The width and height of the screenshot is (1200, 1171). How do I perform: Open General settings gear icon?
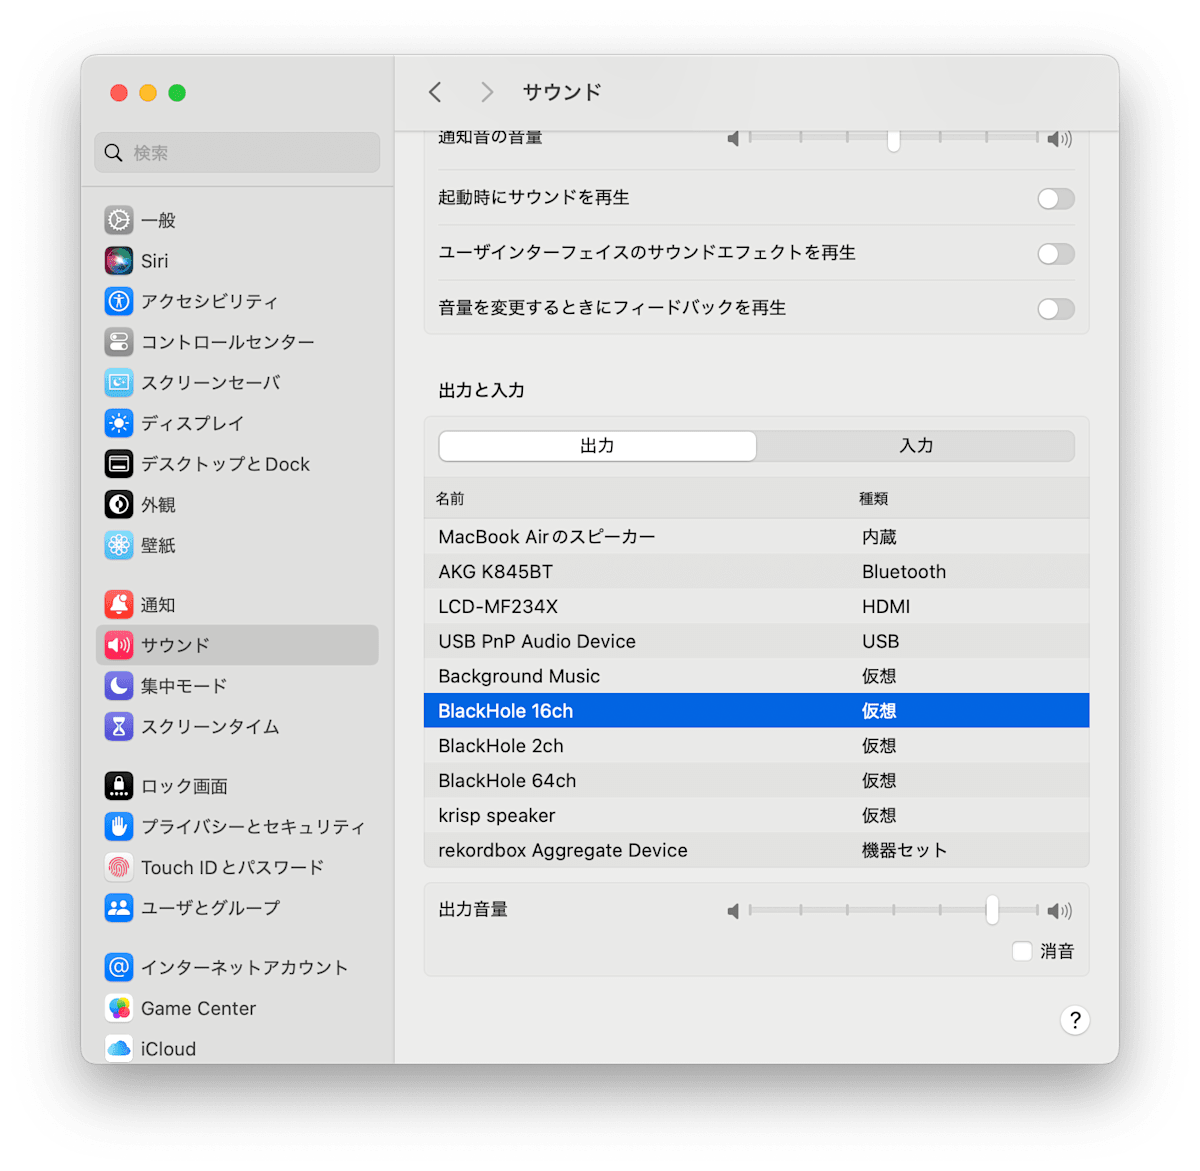[x=119, y=220]
